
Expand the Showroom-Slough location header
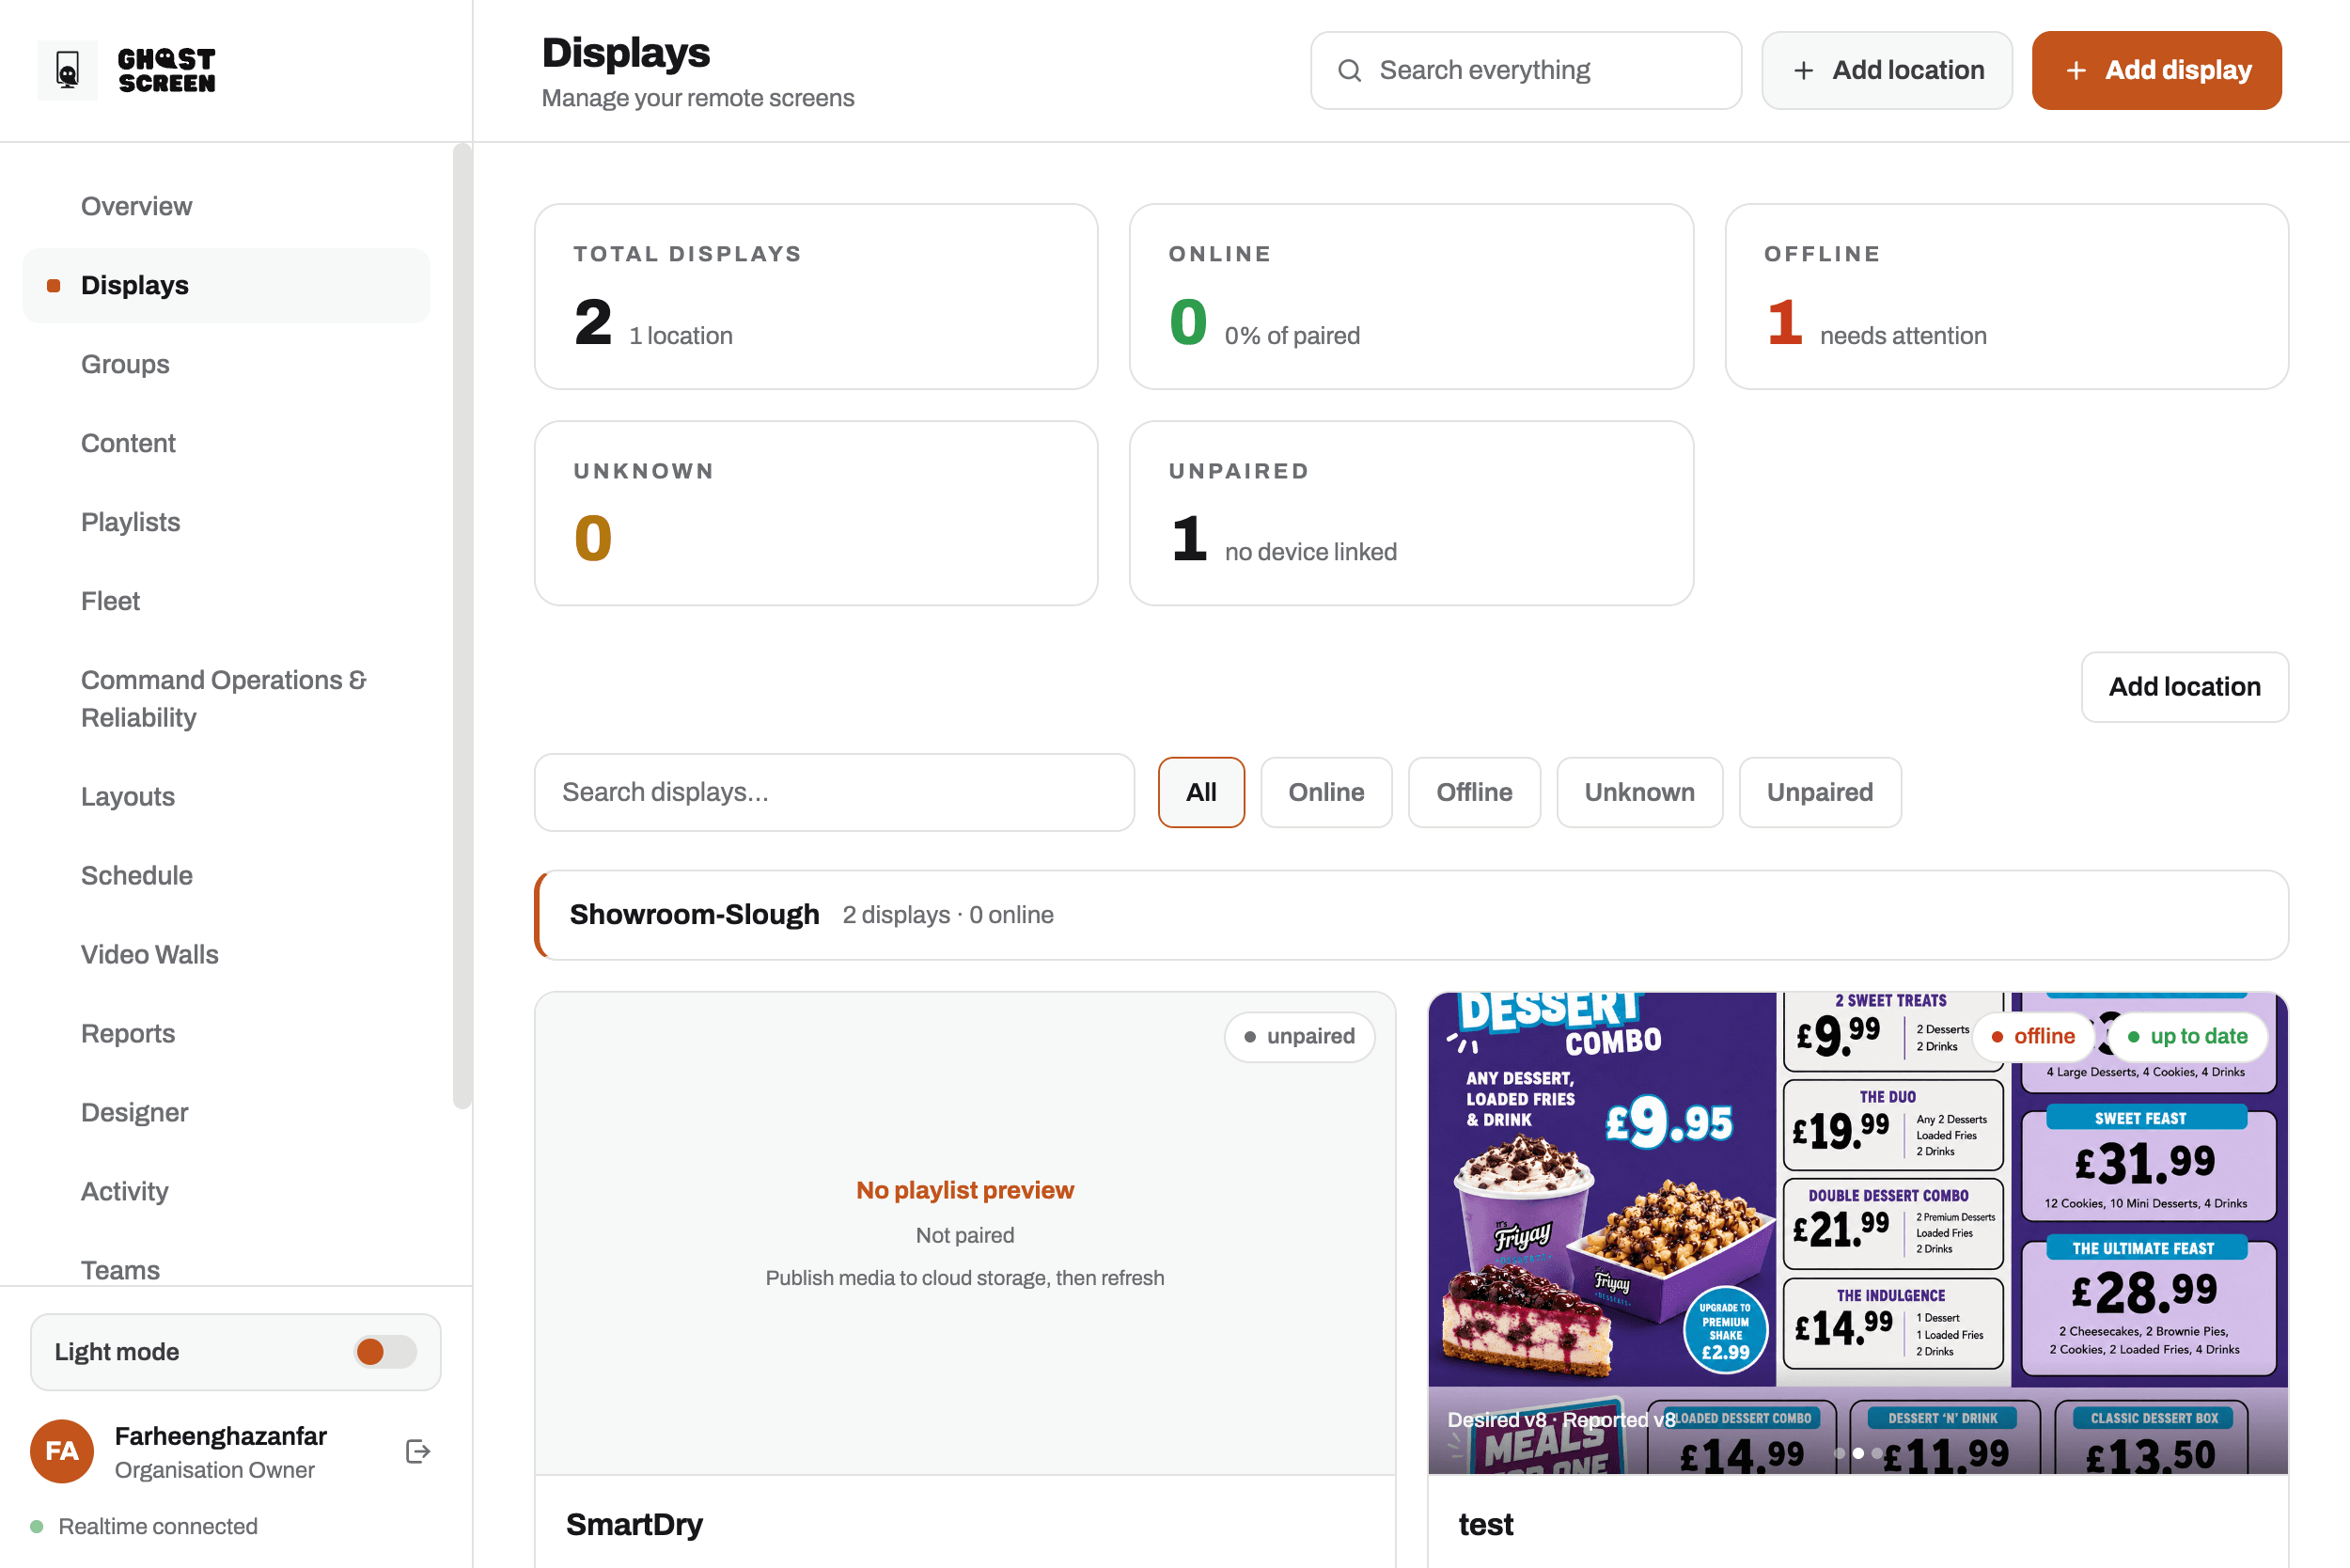tap(1411, 915)
